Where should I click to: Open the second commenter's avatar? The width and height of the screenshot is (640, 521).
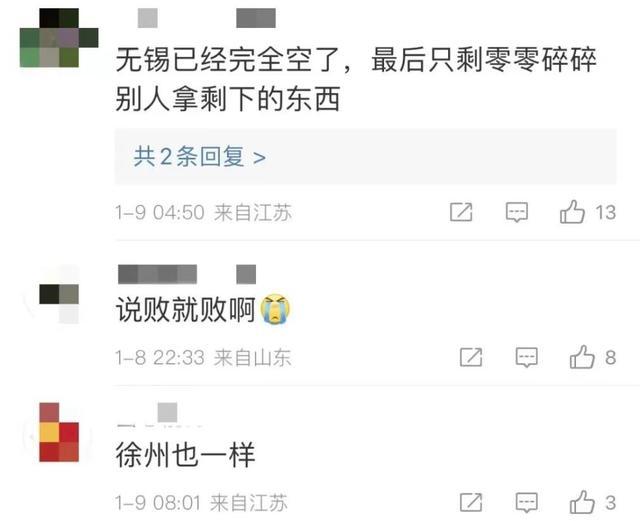57,296
